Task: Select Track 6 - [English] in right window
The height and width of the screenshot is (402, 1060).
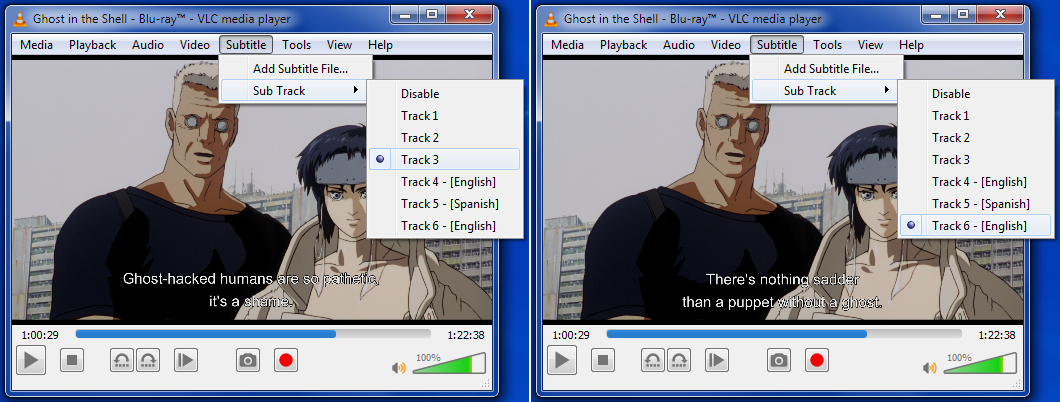Action: tap(975, 226)
